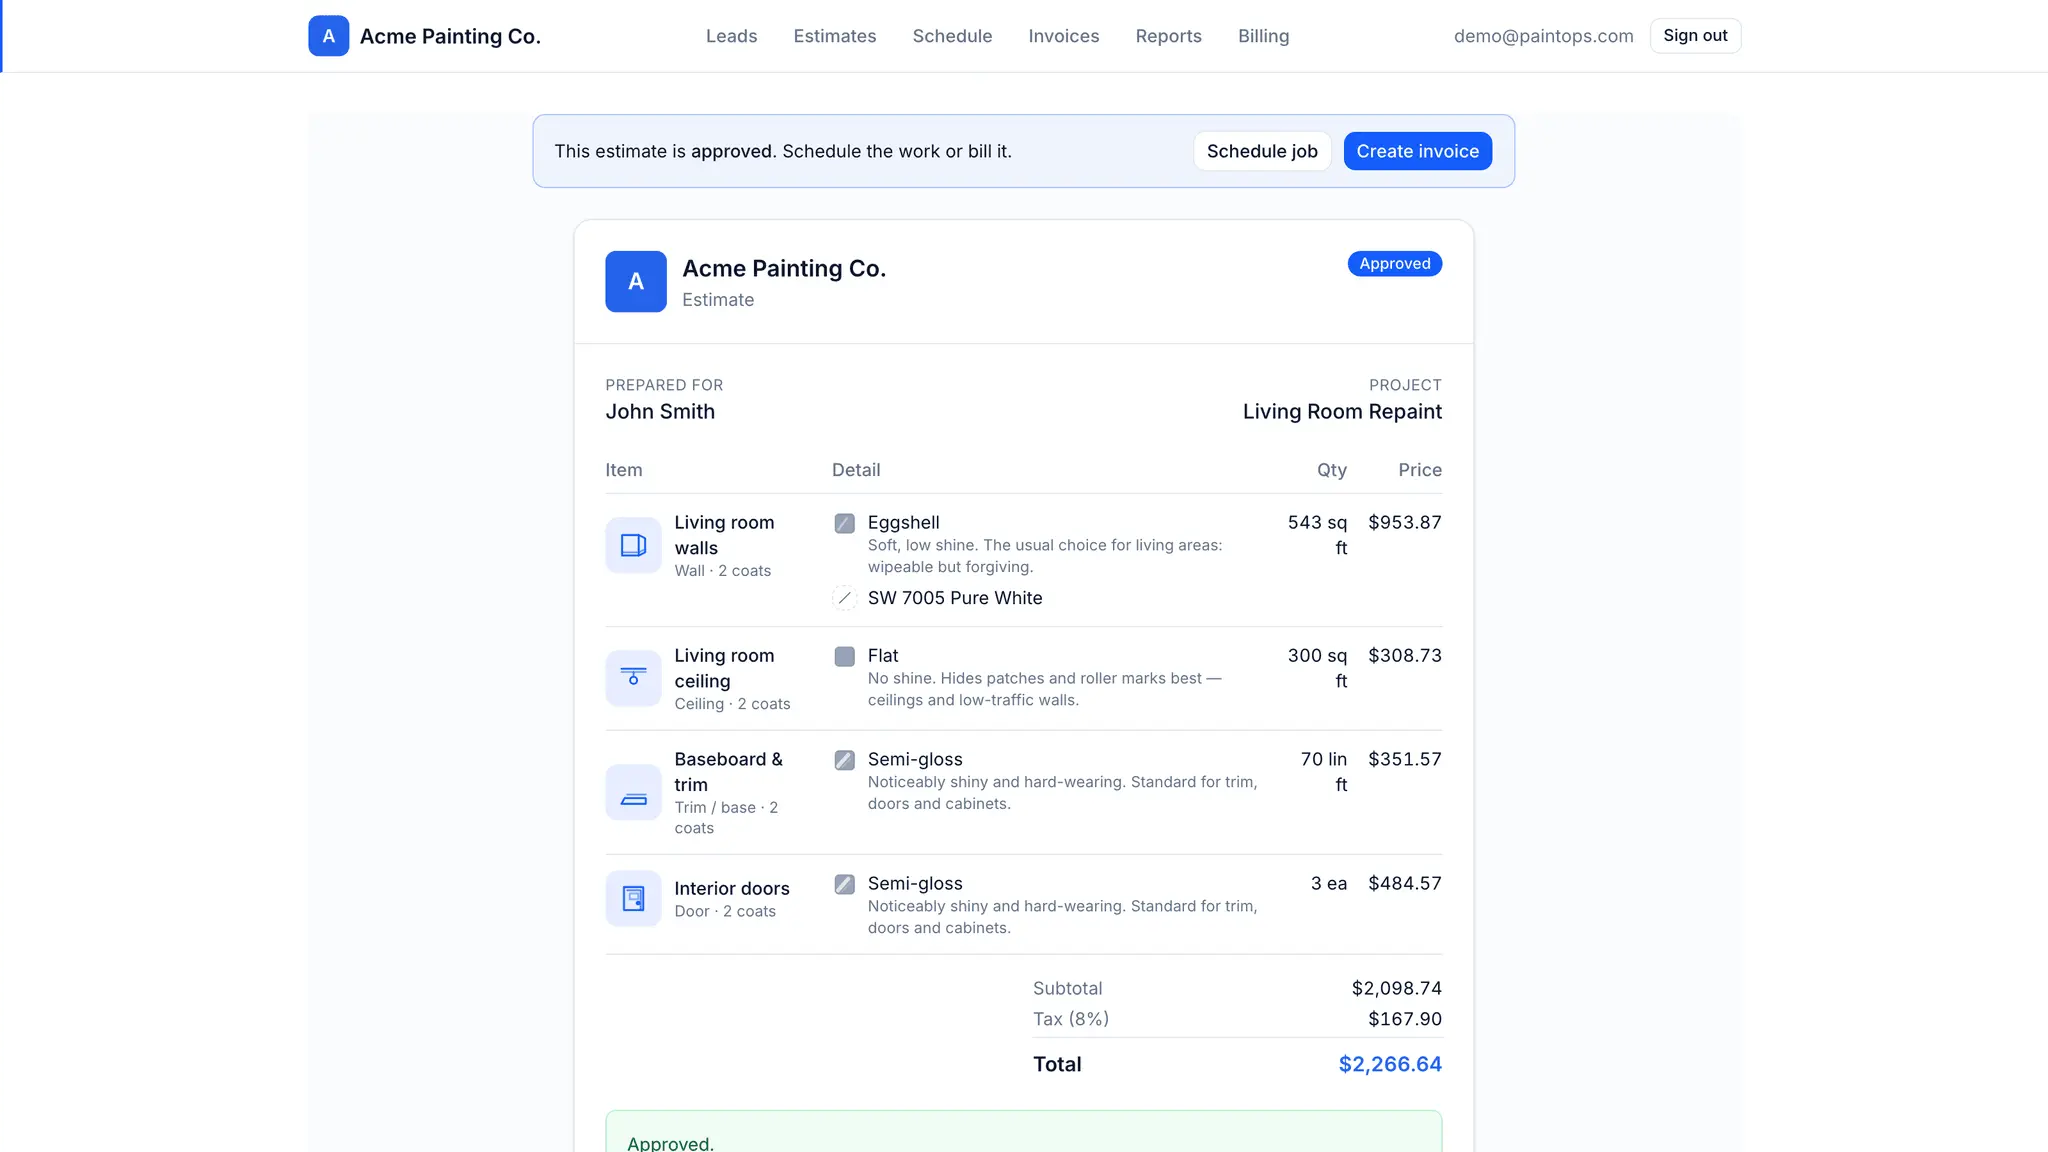This screenshot has width=2048, height=1152.
Task: Click the baseboard icon for Baseboard & trim
Action: [633, 792]
